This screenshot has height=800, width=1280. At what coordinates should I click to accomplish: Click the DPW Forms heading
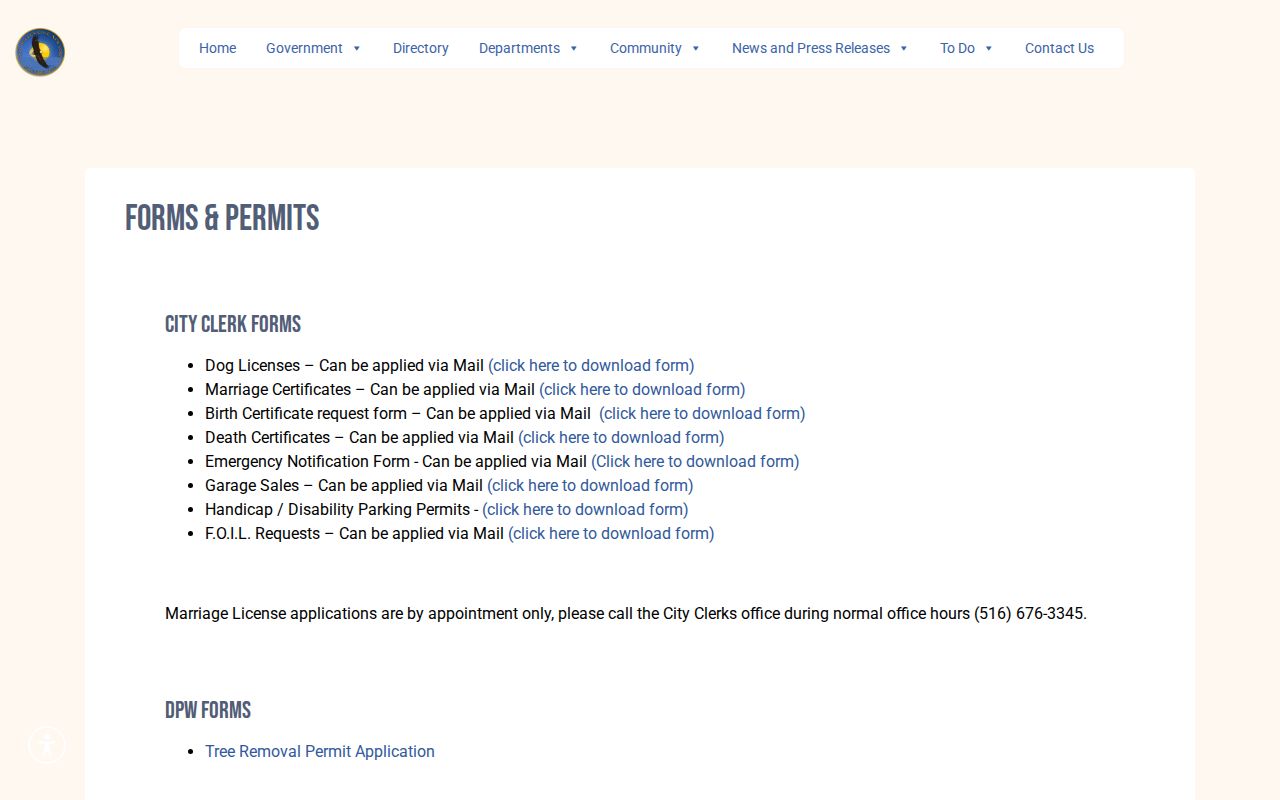tap(208, 710)
